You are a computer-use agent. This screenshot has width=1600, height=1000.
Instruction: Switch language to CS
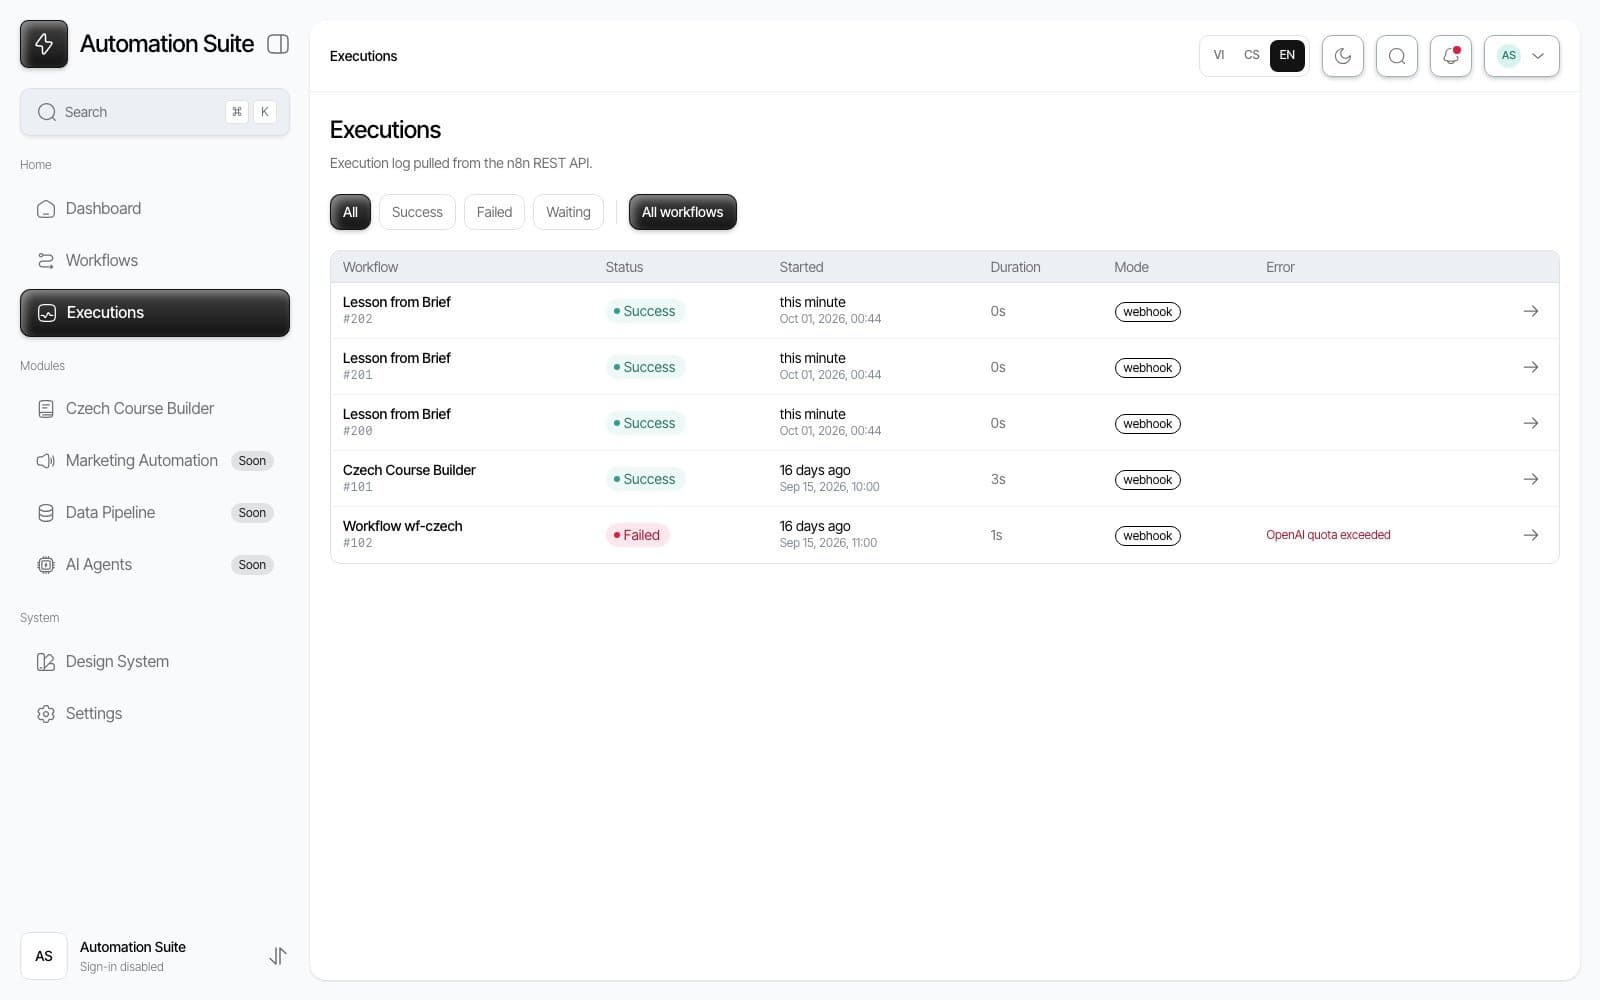coord(1251,55)
